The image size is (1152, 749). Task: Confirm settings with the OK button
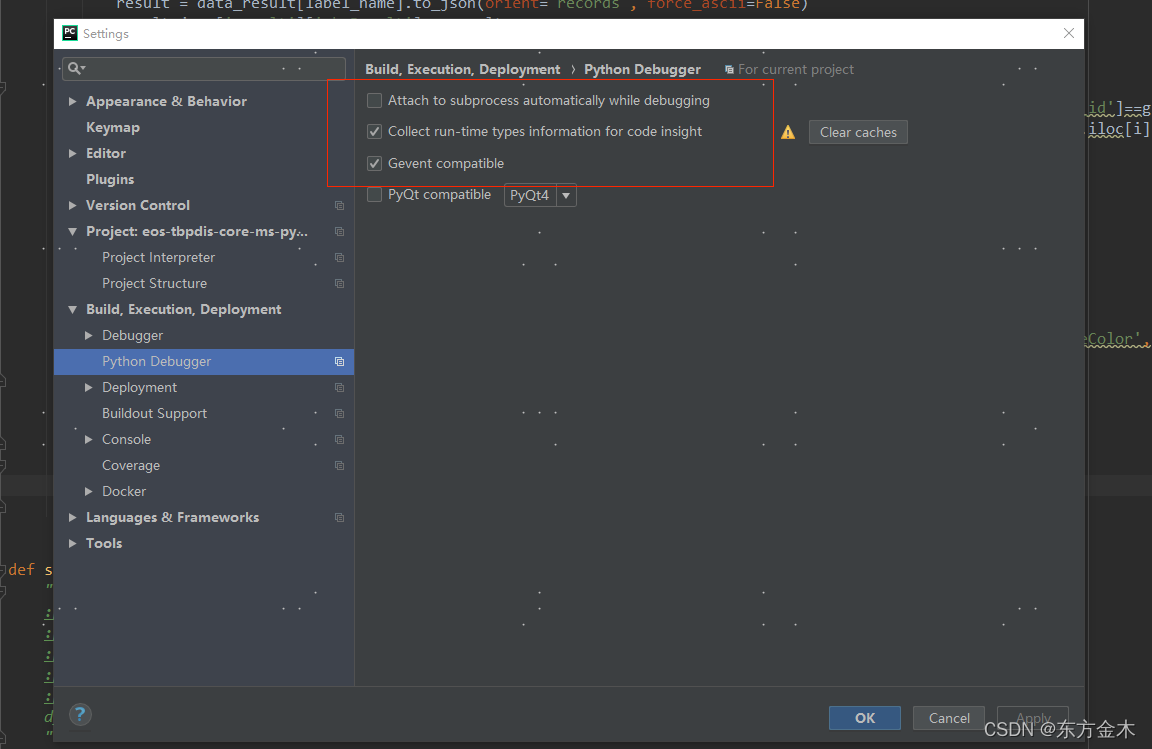[864, 718]
